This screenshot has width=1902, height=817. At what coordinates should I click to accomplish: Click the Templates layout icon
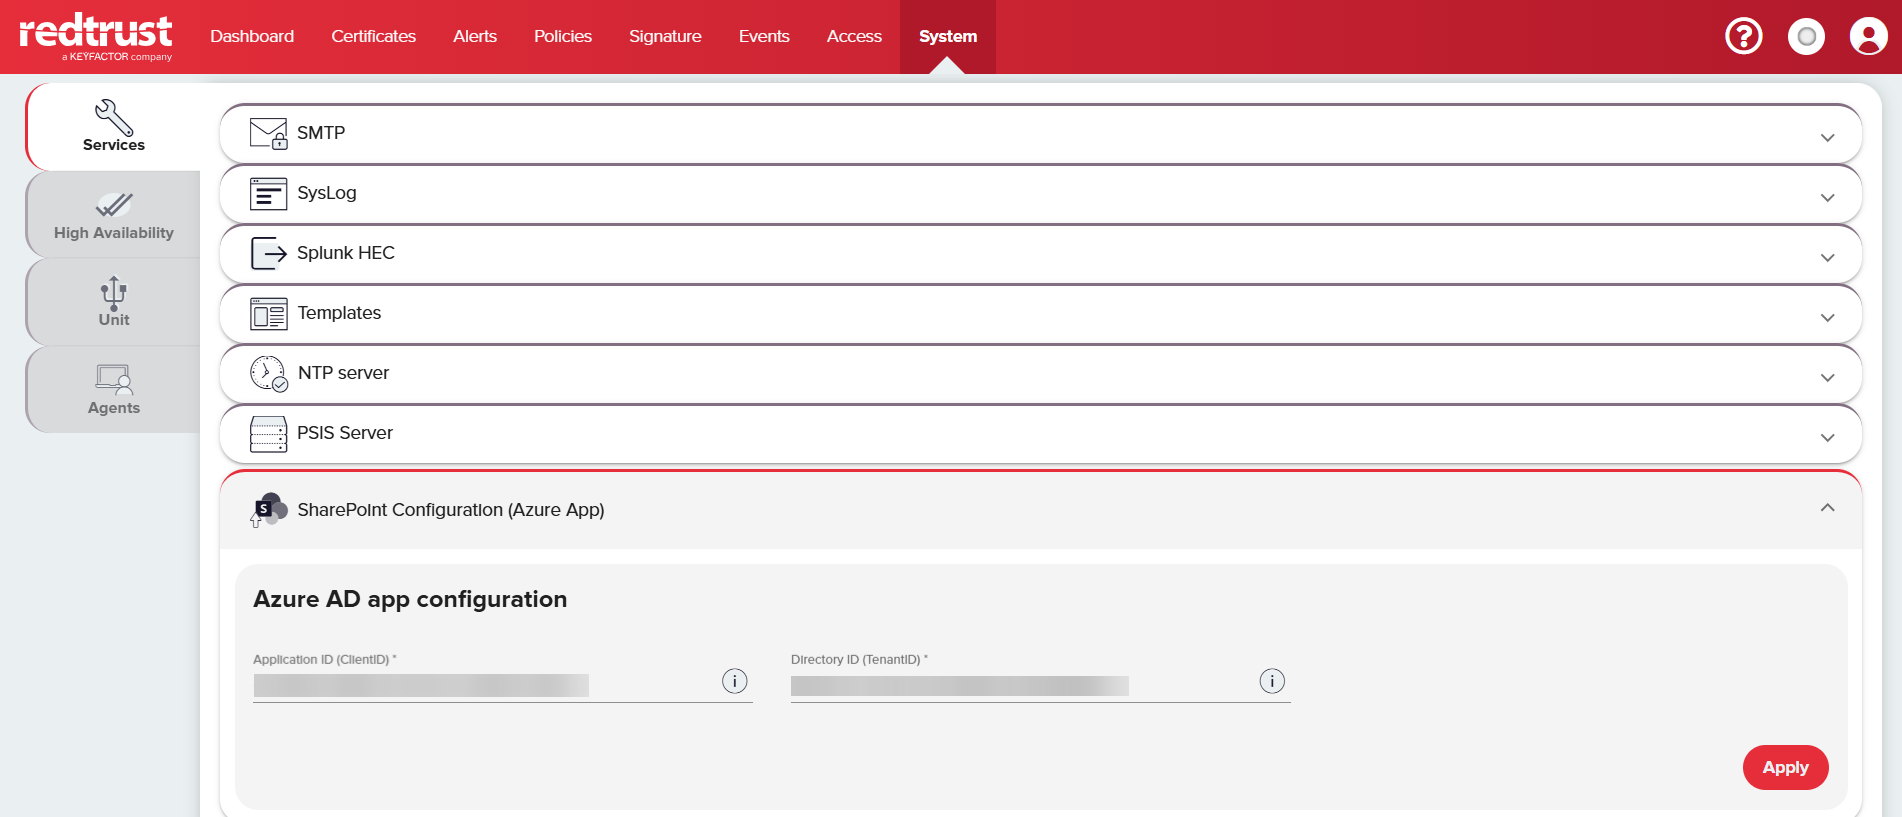click(x=268, y=313)
